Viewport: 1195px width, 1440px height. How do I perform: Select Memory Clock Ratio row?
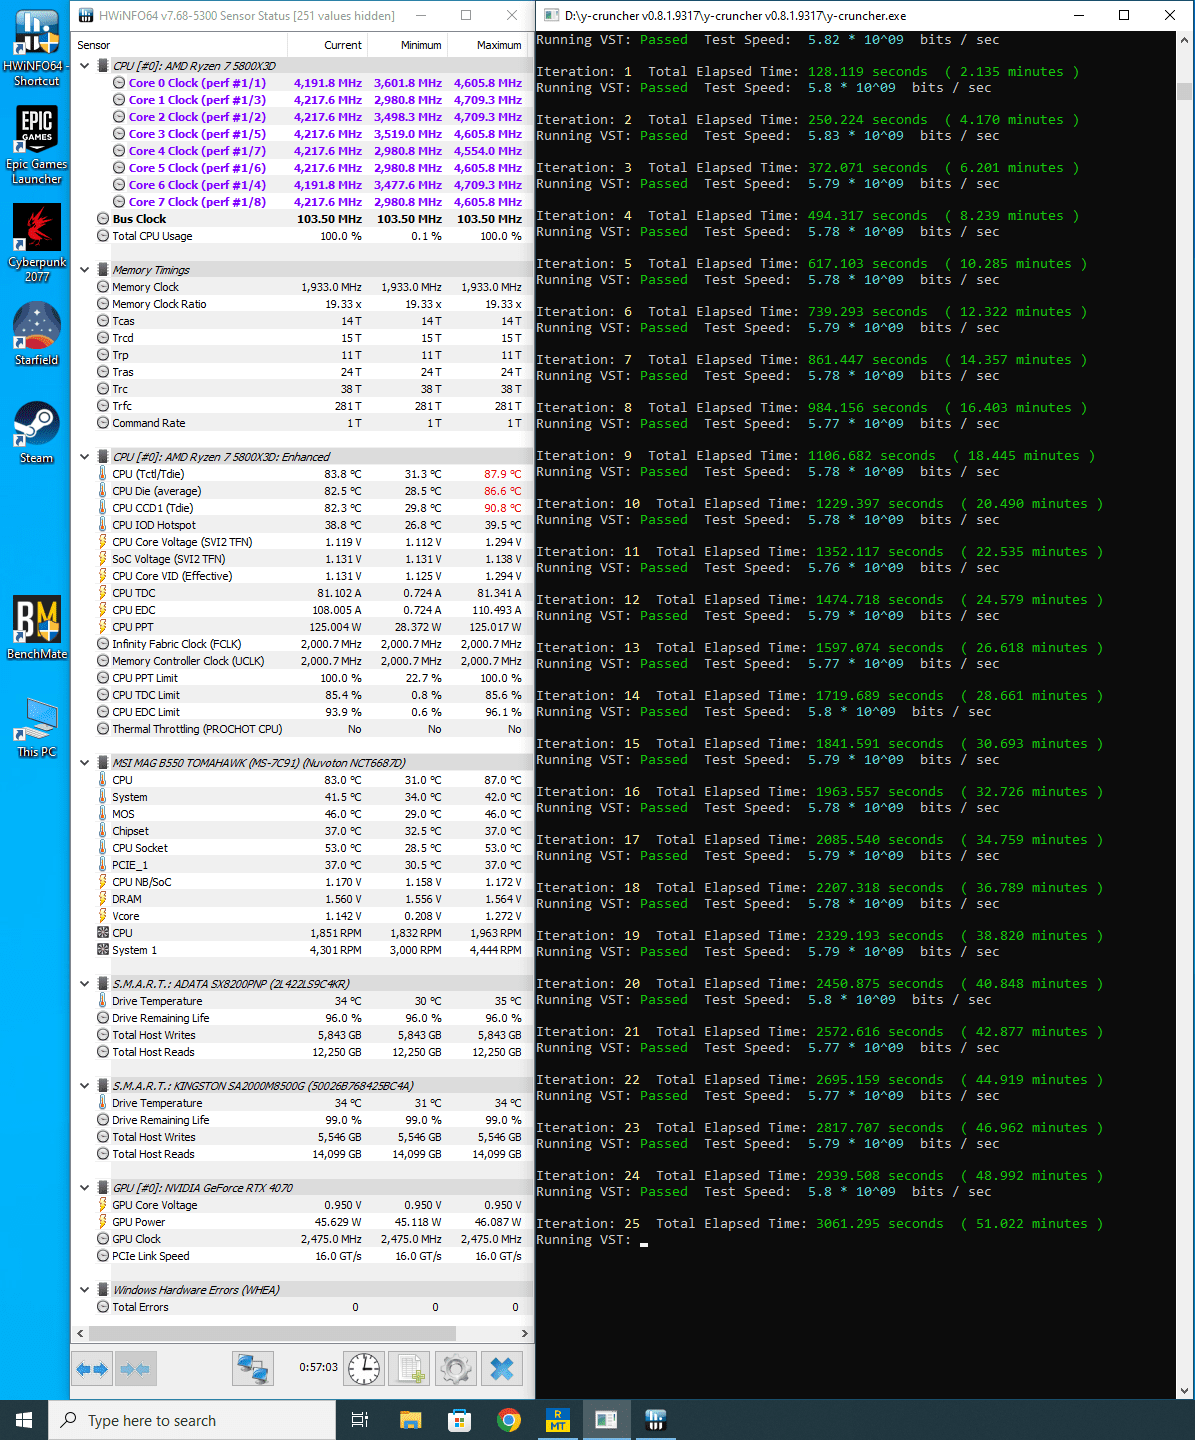(x=300, y=304)
